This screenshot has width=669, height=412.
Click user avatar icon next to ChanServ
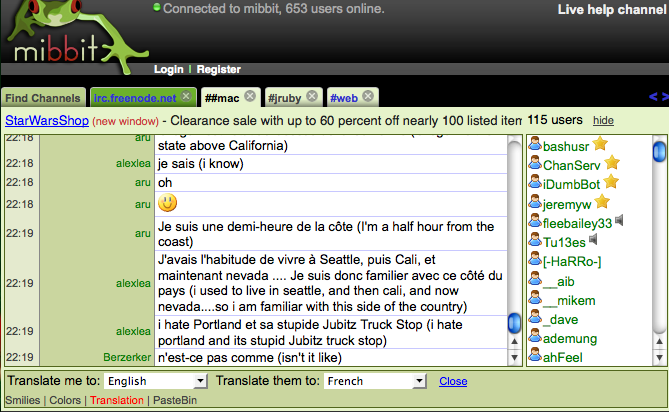click(x=535, y=163)
